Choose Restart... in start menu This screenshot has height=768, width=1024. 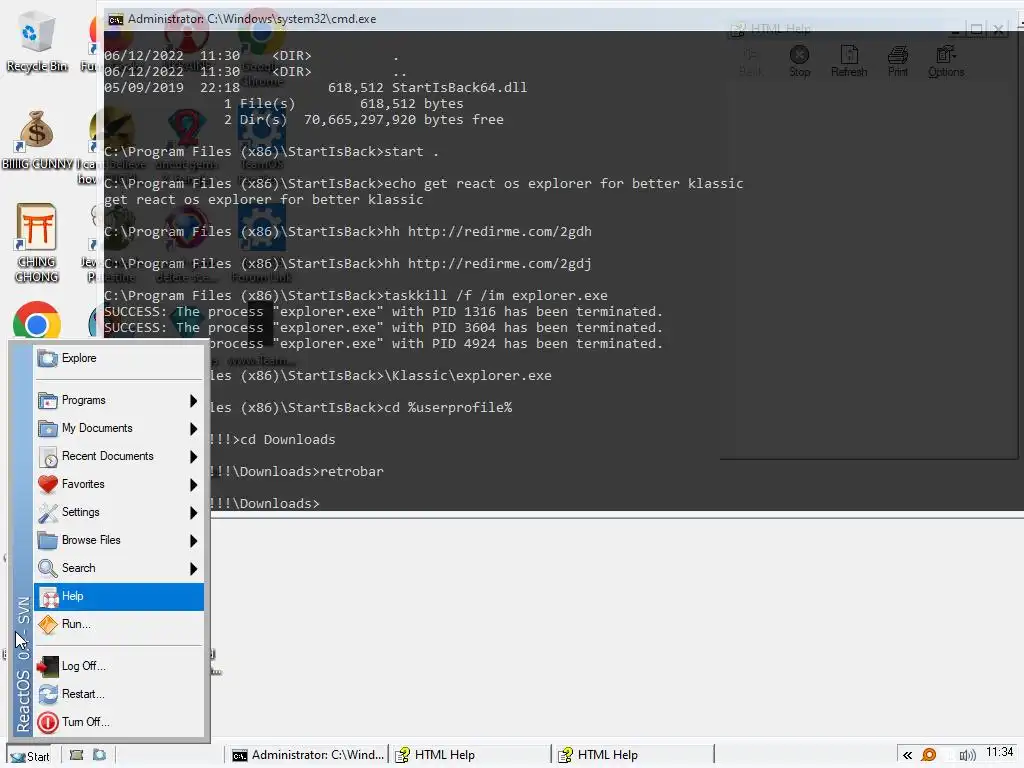tap(119, 694)
